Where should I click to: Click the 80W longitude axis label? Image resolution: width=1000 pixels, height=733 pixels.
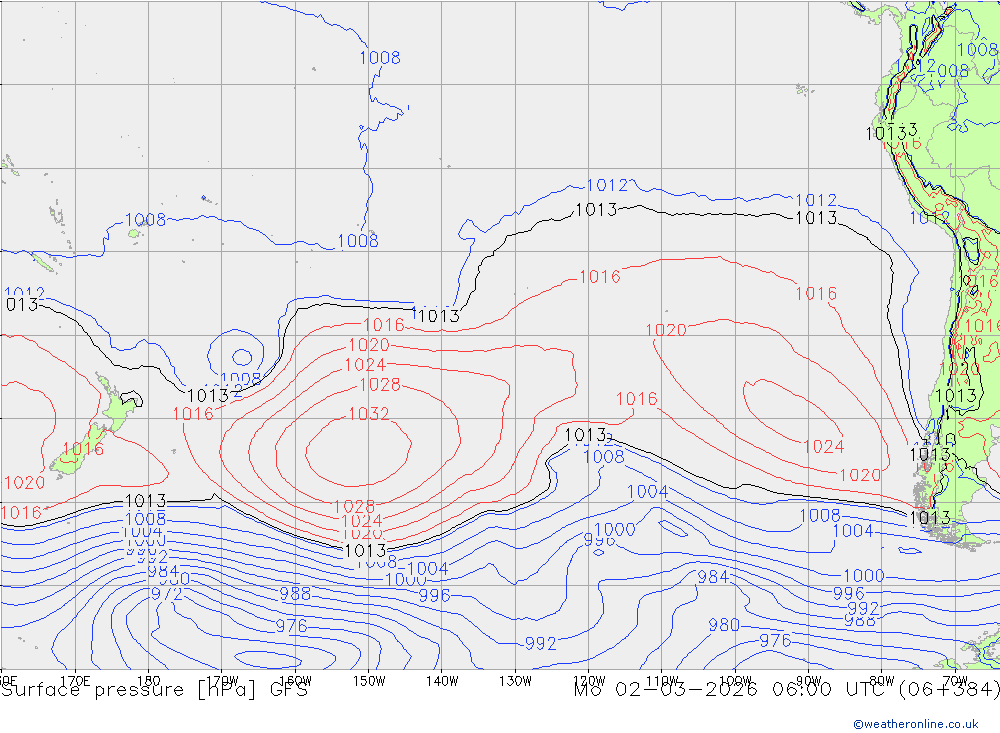point(882,681)
